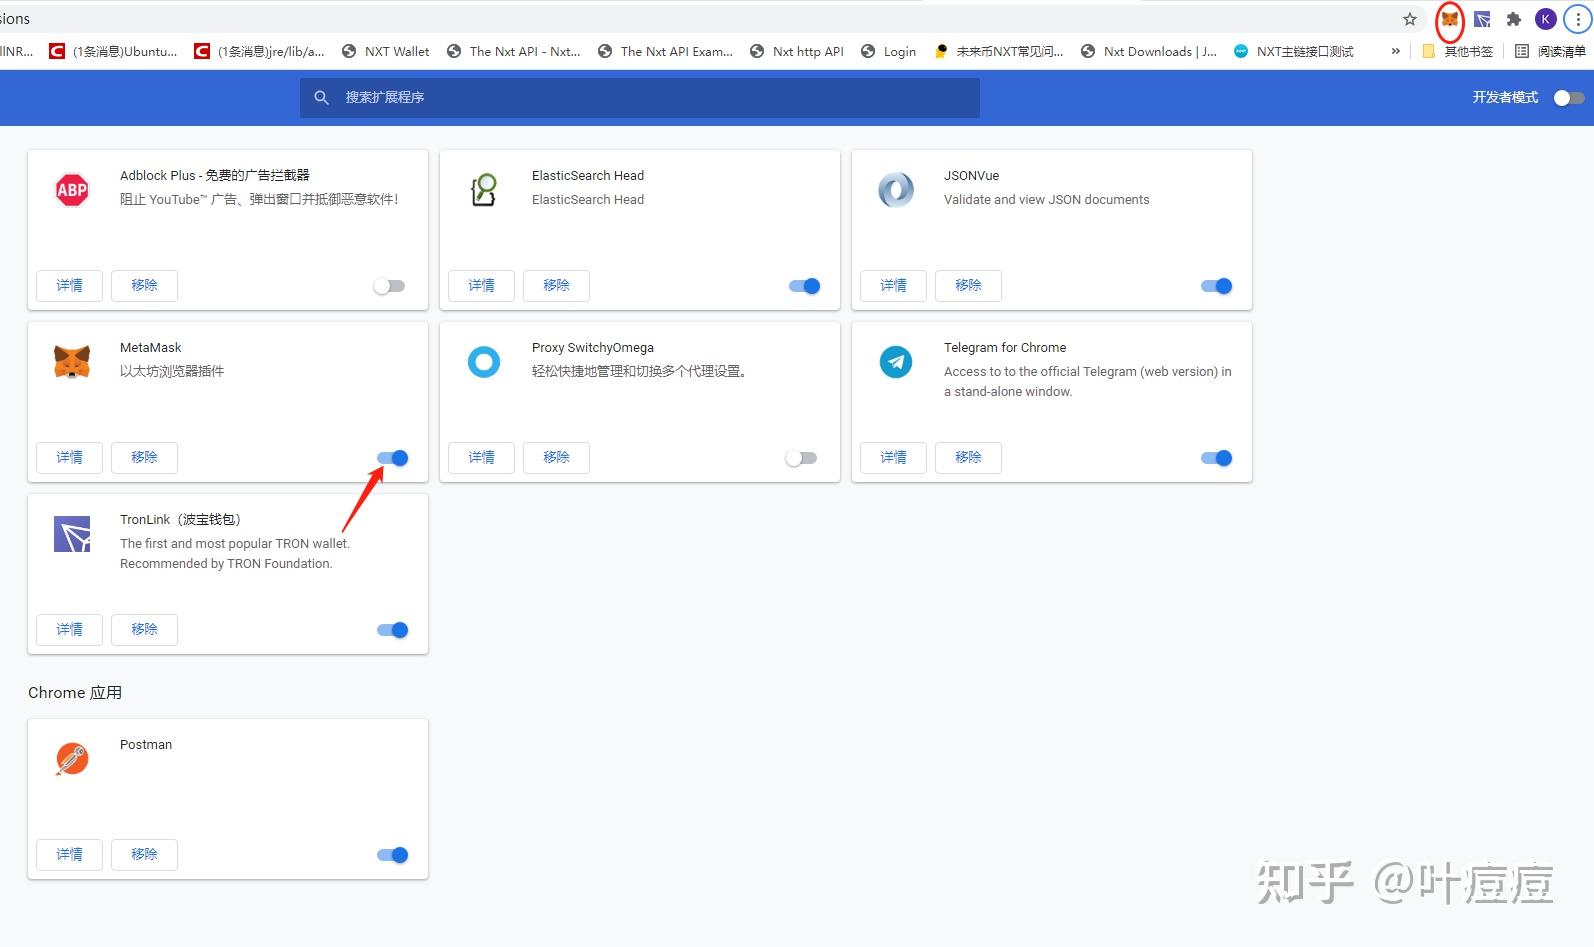Turn on developer mode toggle
1594x947 pixels.
[x=1569, y=97]
